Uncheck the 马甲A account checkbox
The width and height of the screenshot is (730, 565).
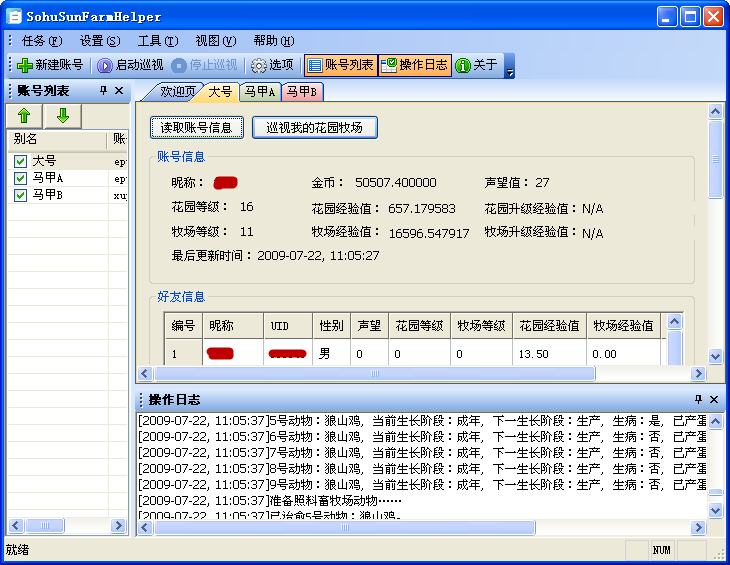20,178
